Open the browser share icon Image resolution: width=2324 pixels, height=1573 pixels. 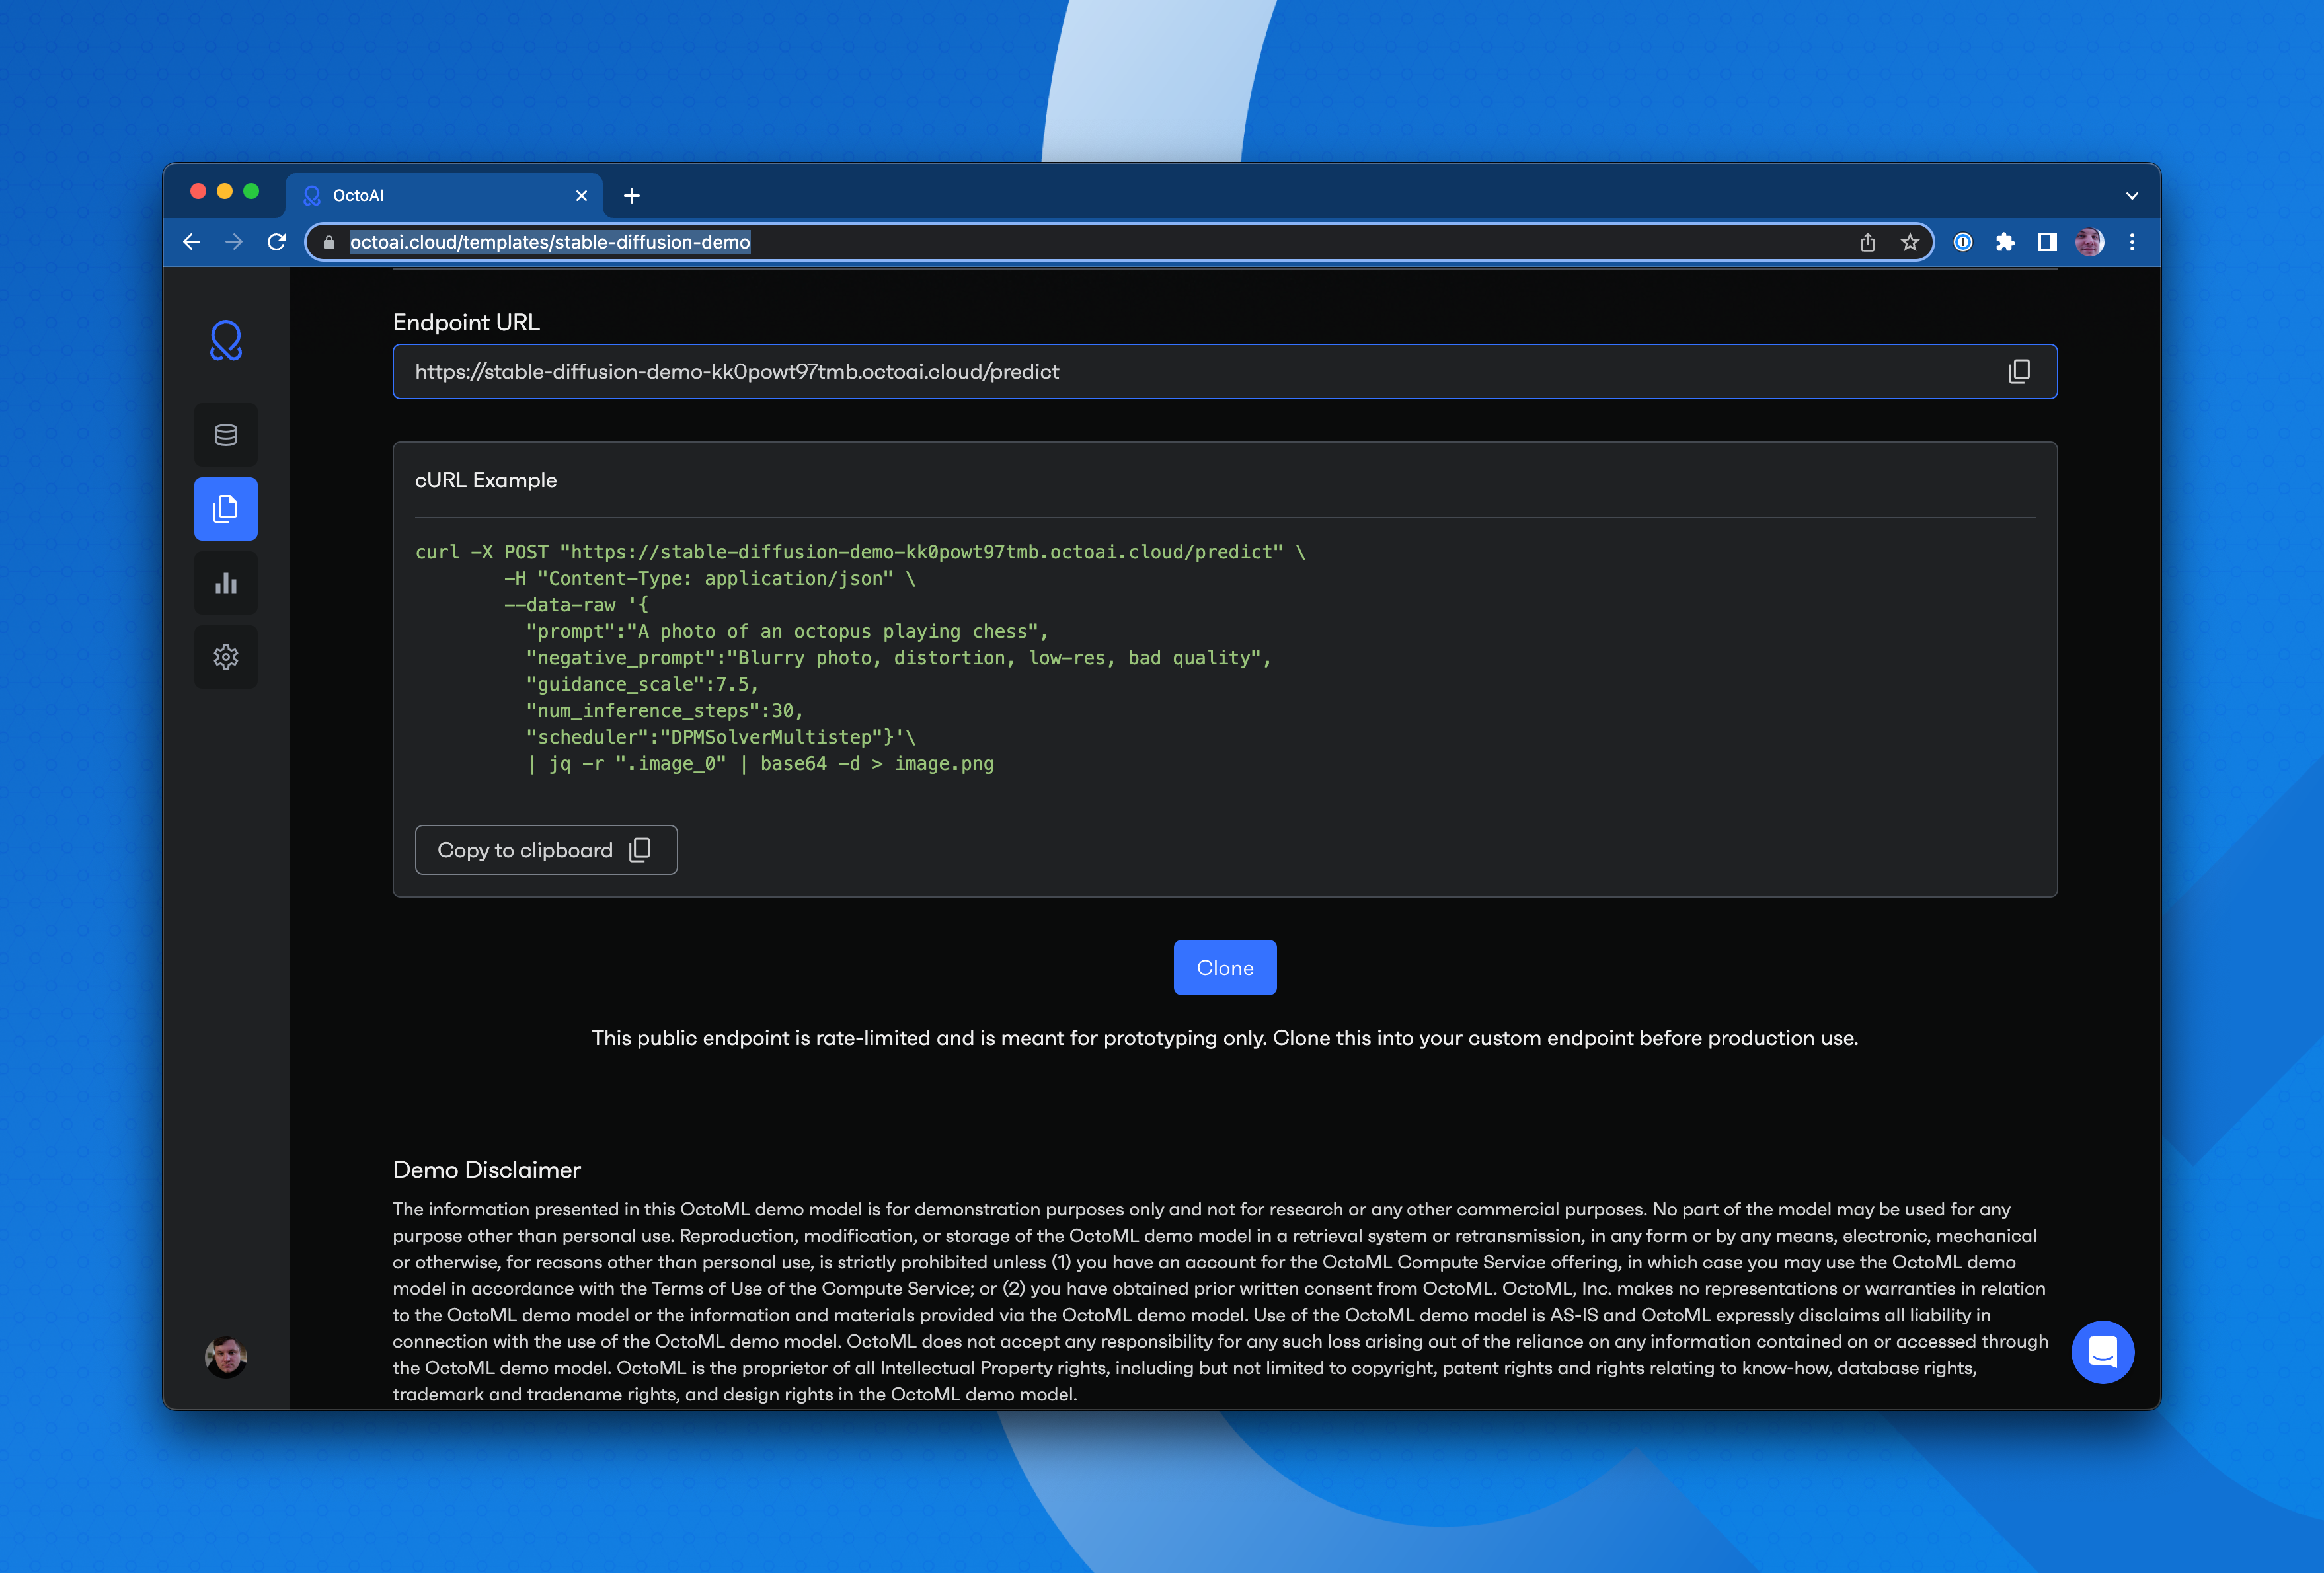[1867, 242]
